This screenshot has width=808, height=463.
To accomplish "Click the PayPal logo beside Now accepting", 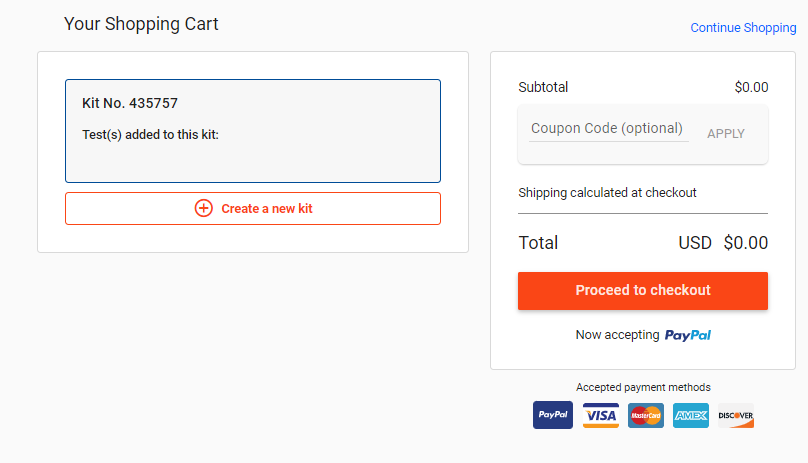I will tap(687, 335).
